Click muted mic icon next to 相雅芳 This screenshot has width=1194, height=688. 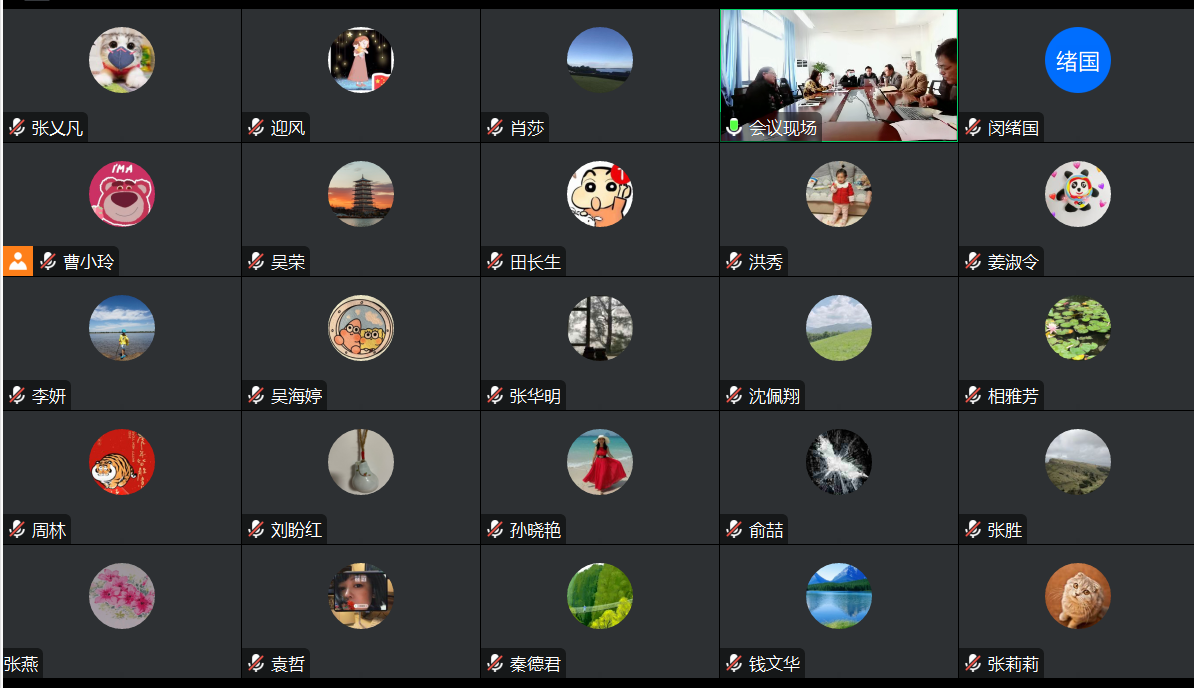tap(973, 395)
